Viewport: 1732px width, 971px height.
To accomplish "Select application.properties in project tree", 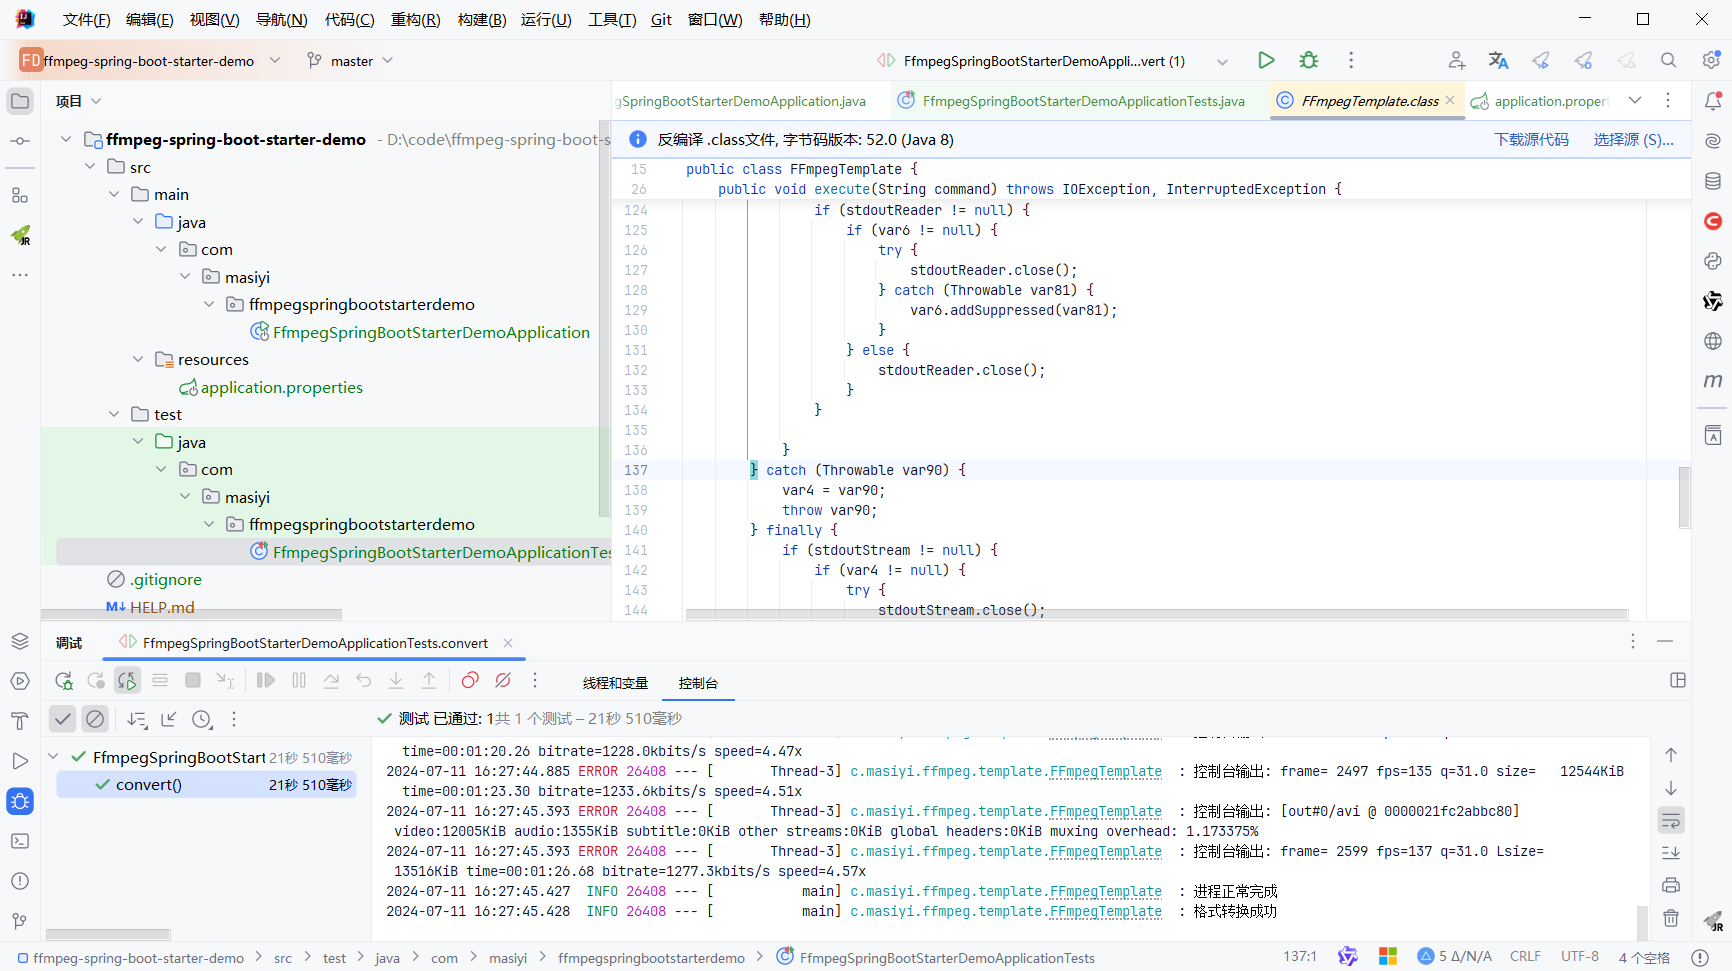I will [x=281, y=387].
